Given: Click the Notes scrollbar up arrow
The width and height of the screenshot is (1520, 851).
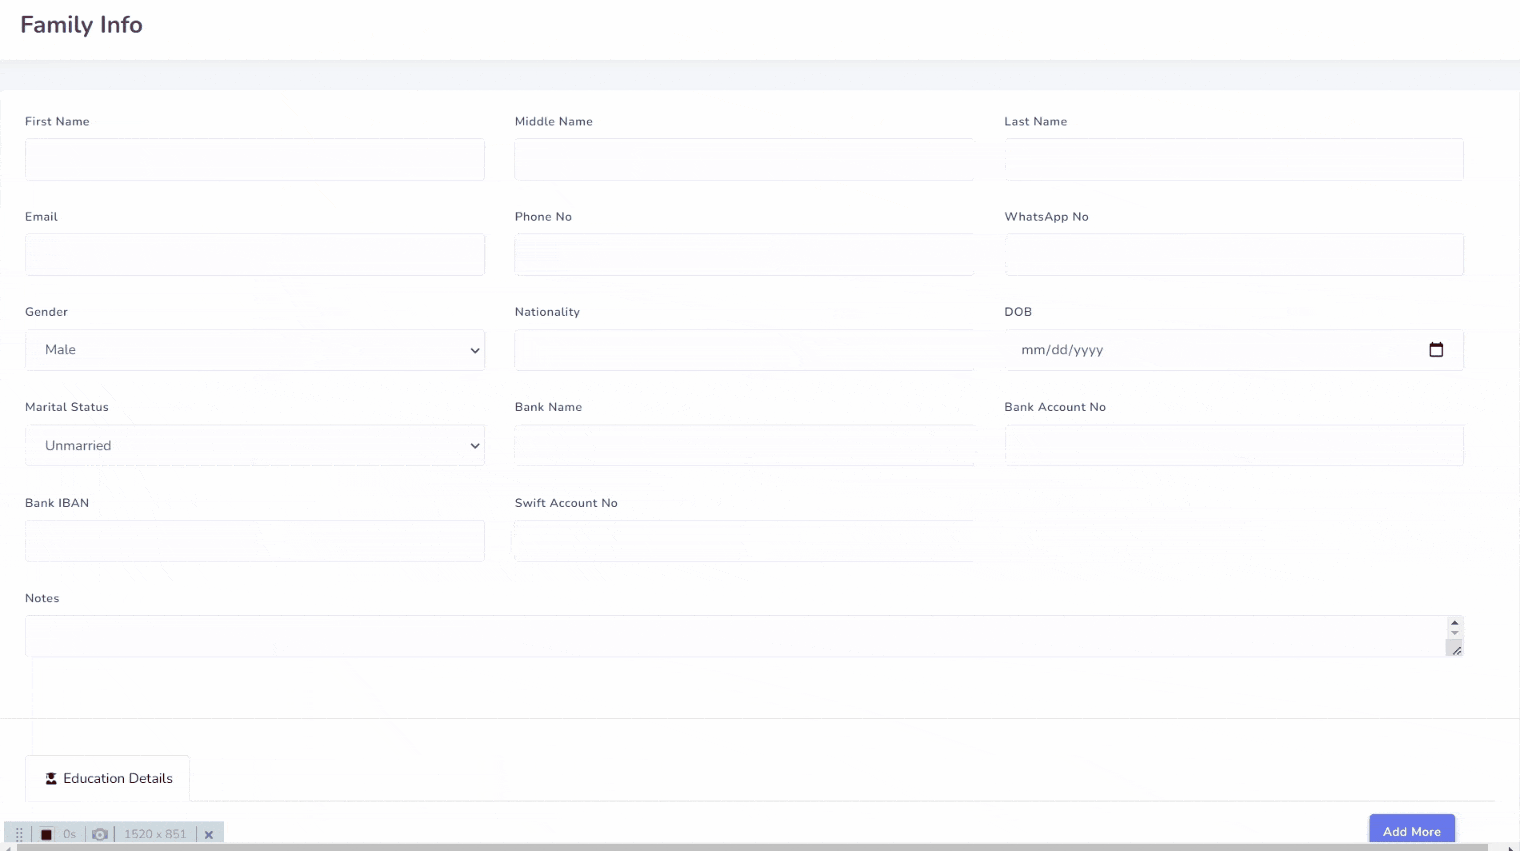Looking at the screenshot, I should click(x=1455, y=622).
